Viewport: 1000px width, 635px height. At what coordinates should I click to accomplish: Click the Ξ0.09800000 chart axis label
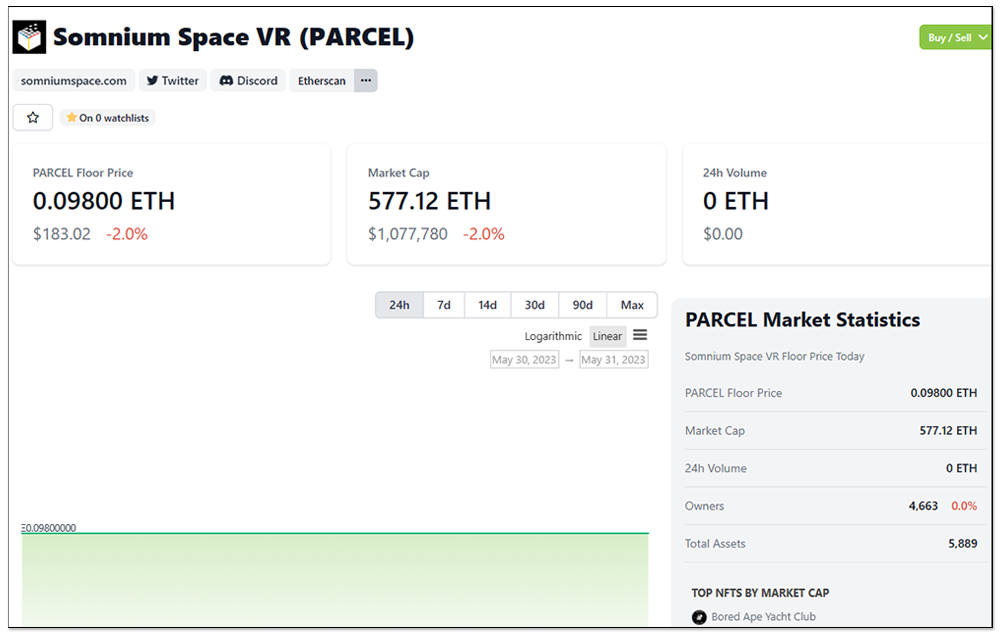point(49,528)
